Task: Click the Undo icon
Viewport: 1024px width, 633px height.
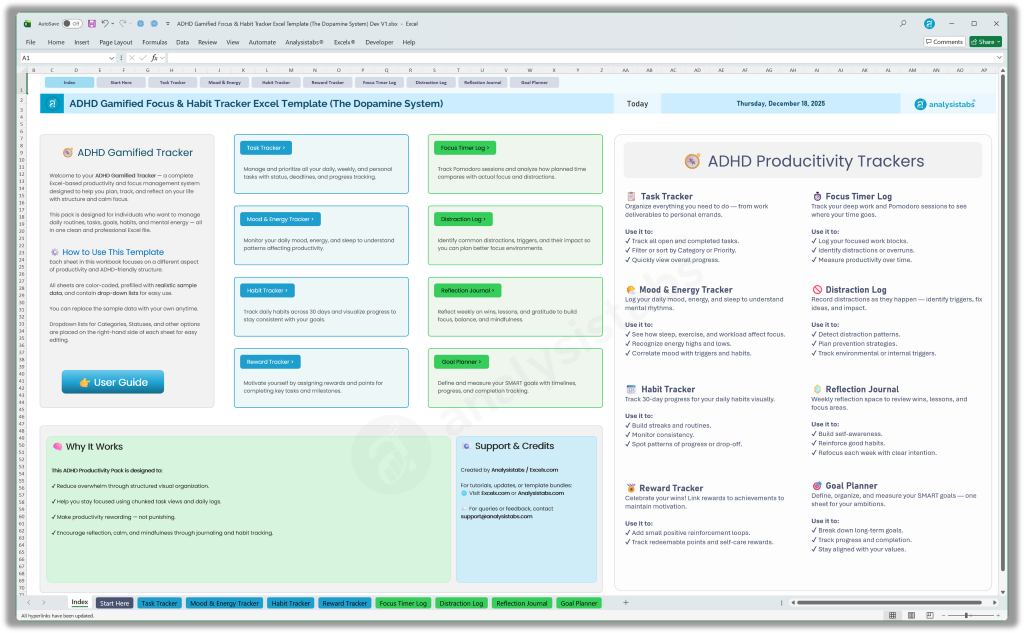Action: coord(105,22)
